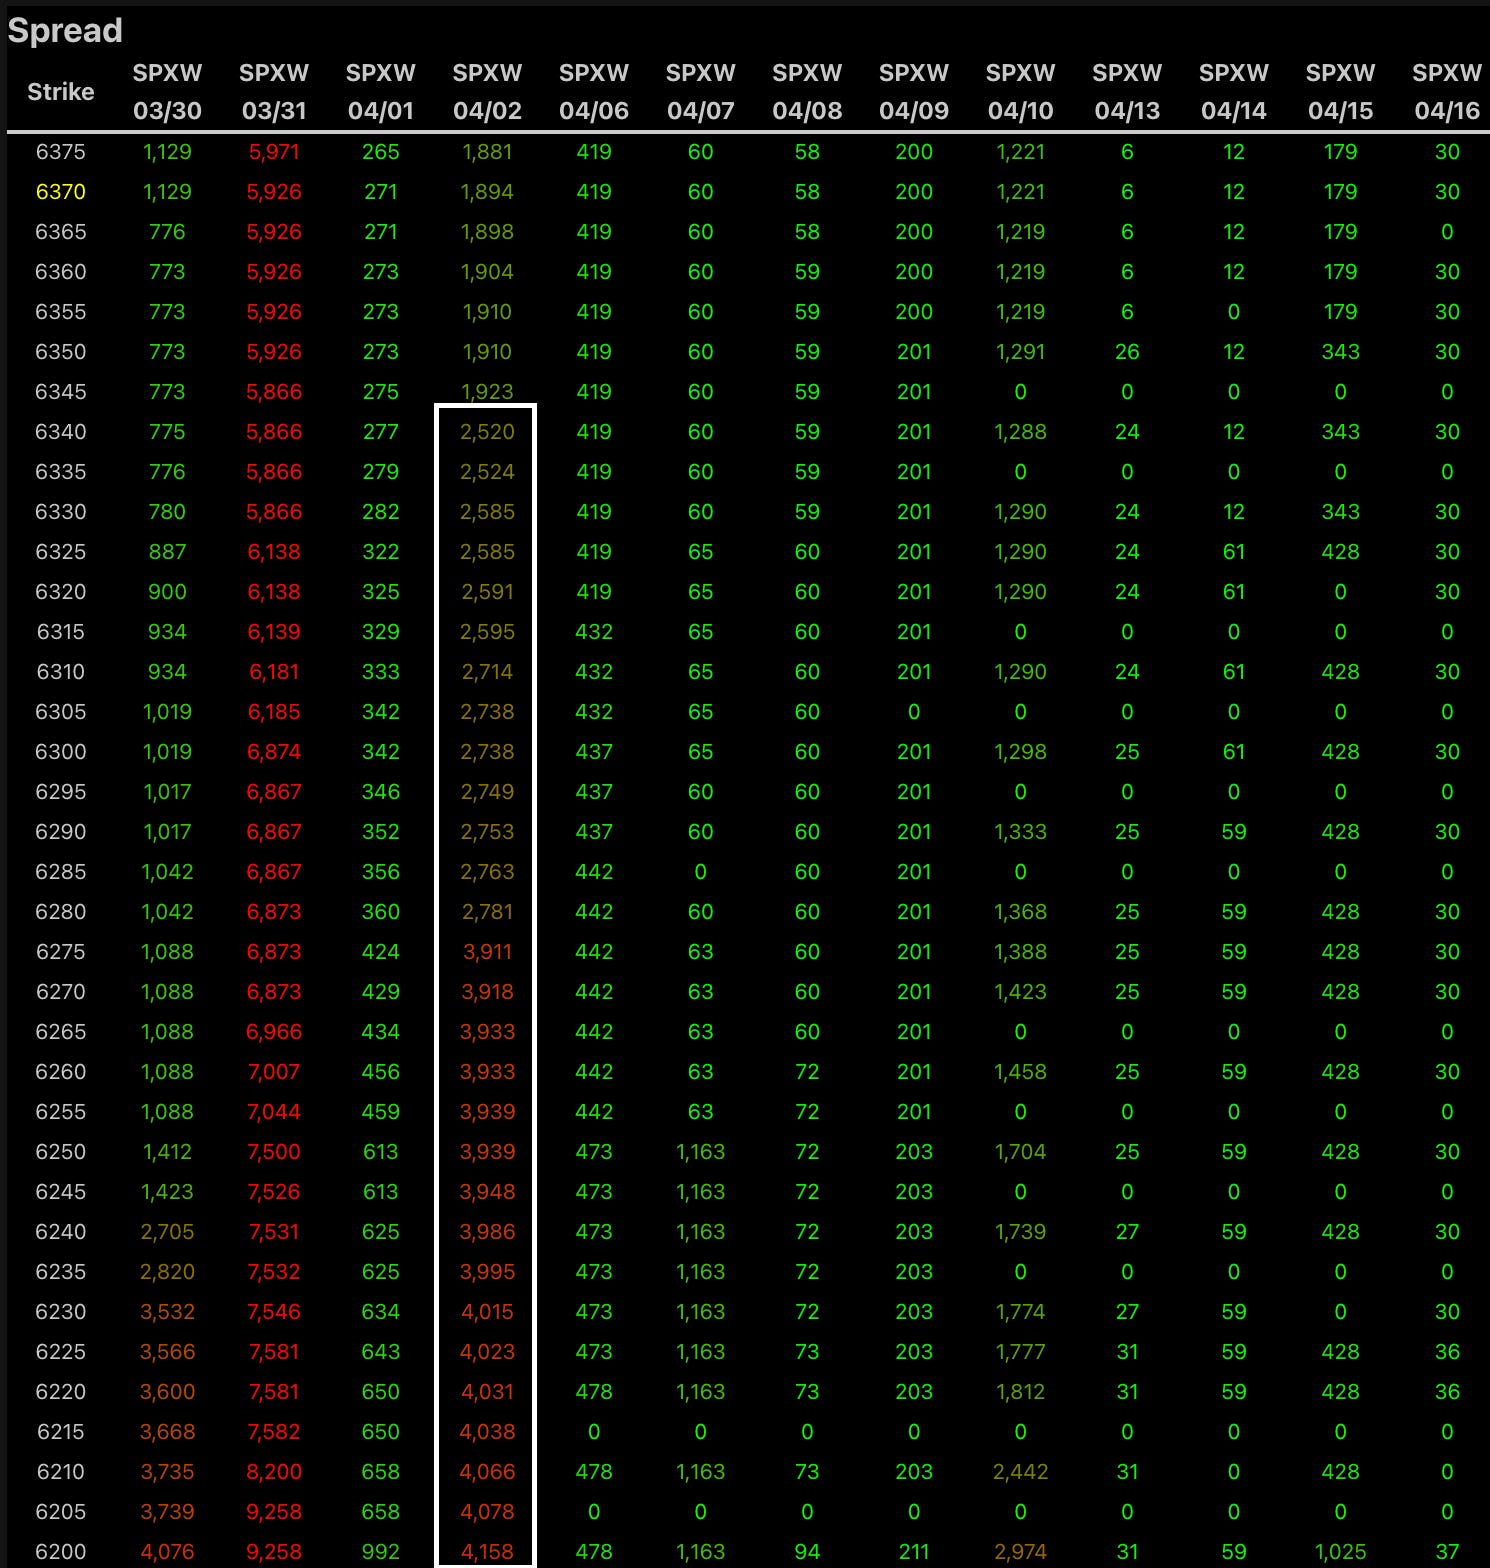This screenshot has height=1568, width=1490.
Task: Click the 1,412 value in 6250 row
Action: click(x=167, y=1152)
